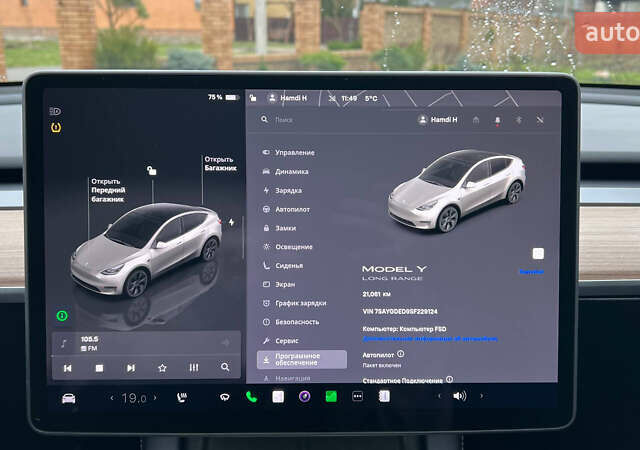Image resolution: width=640 pixels, height=450 pixels.
Task: Tap the blue vehicle name link
Action: [531, 272]
